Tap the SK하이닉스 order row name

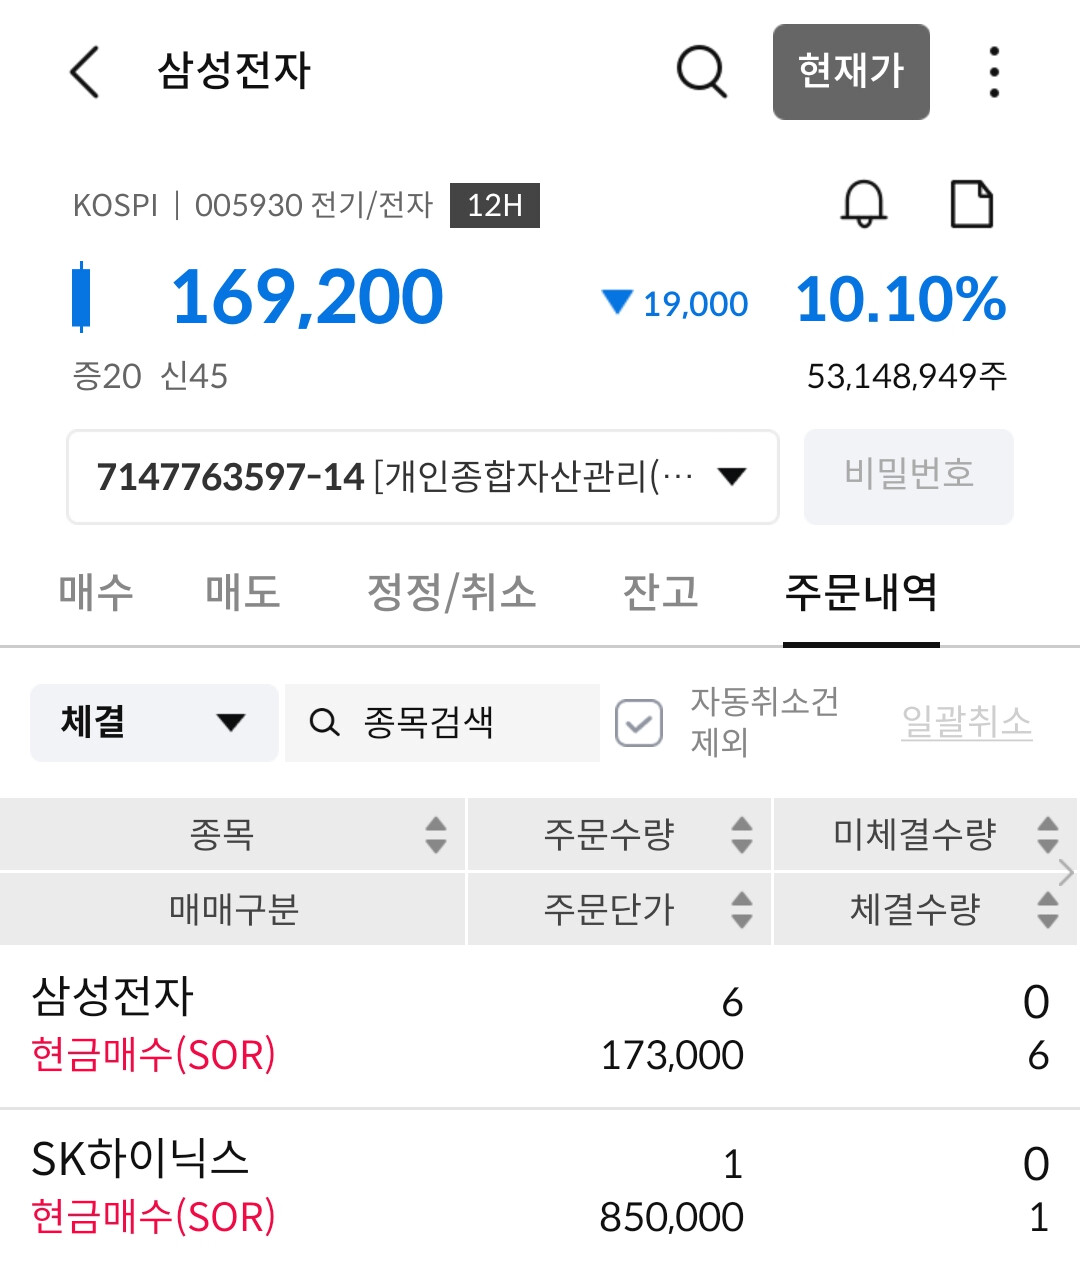click(140, 1158)
